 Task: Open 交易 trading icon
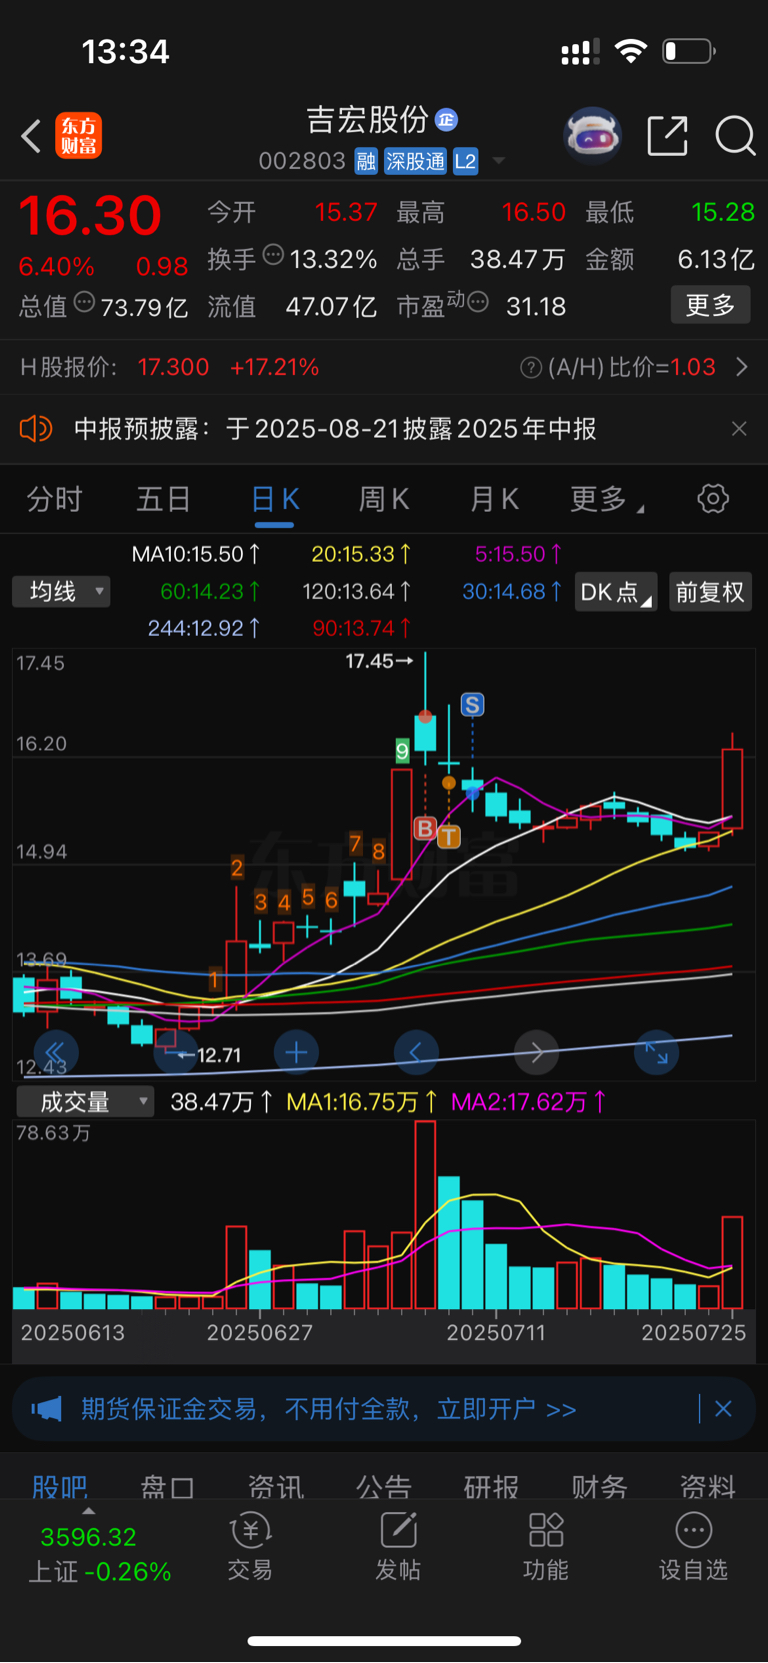pyautogui.click(x=250, y=1546)
